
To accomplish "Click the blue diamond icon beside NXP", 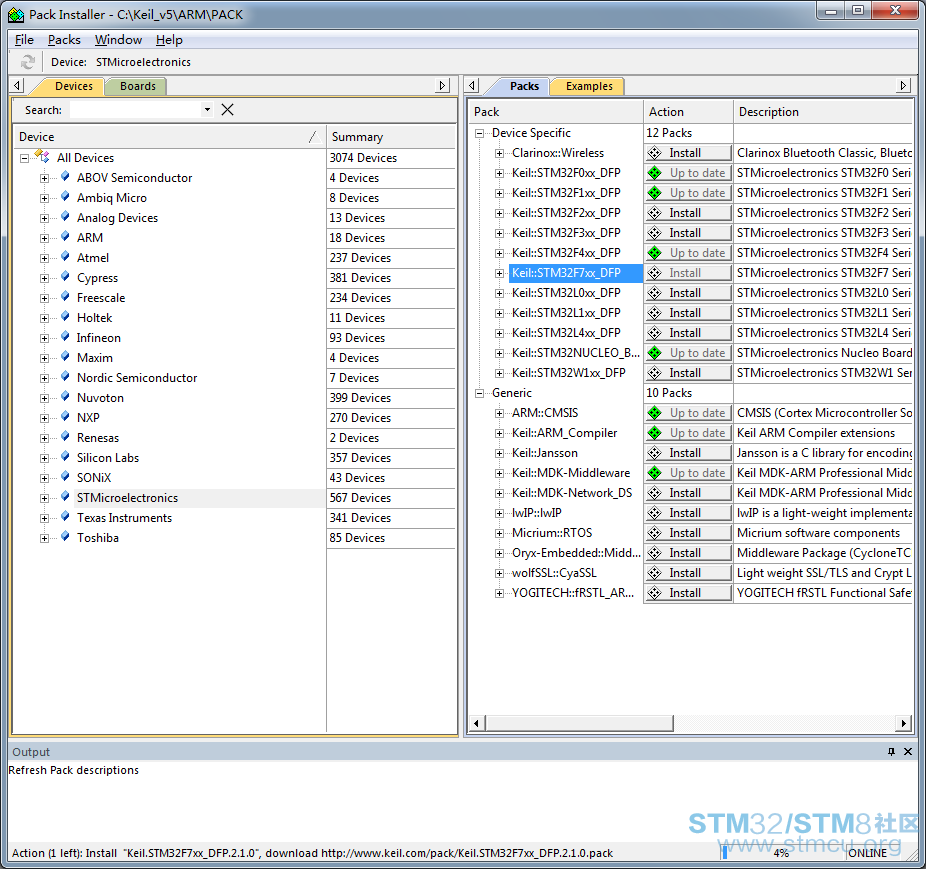I will (x=65, y=417).
